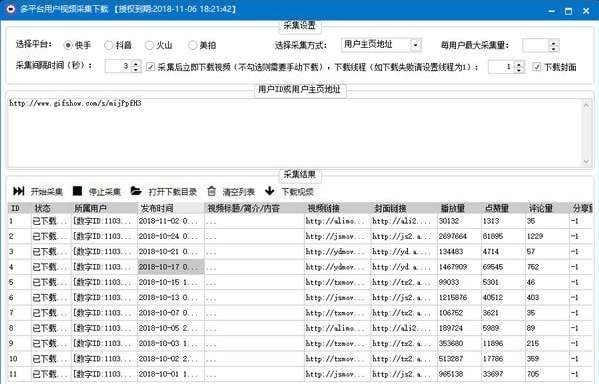Sort by the 点赞量 column header
The height and width of the screenshot is (384, 599).
[x=503, y=208]
